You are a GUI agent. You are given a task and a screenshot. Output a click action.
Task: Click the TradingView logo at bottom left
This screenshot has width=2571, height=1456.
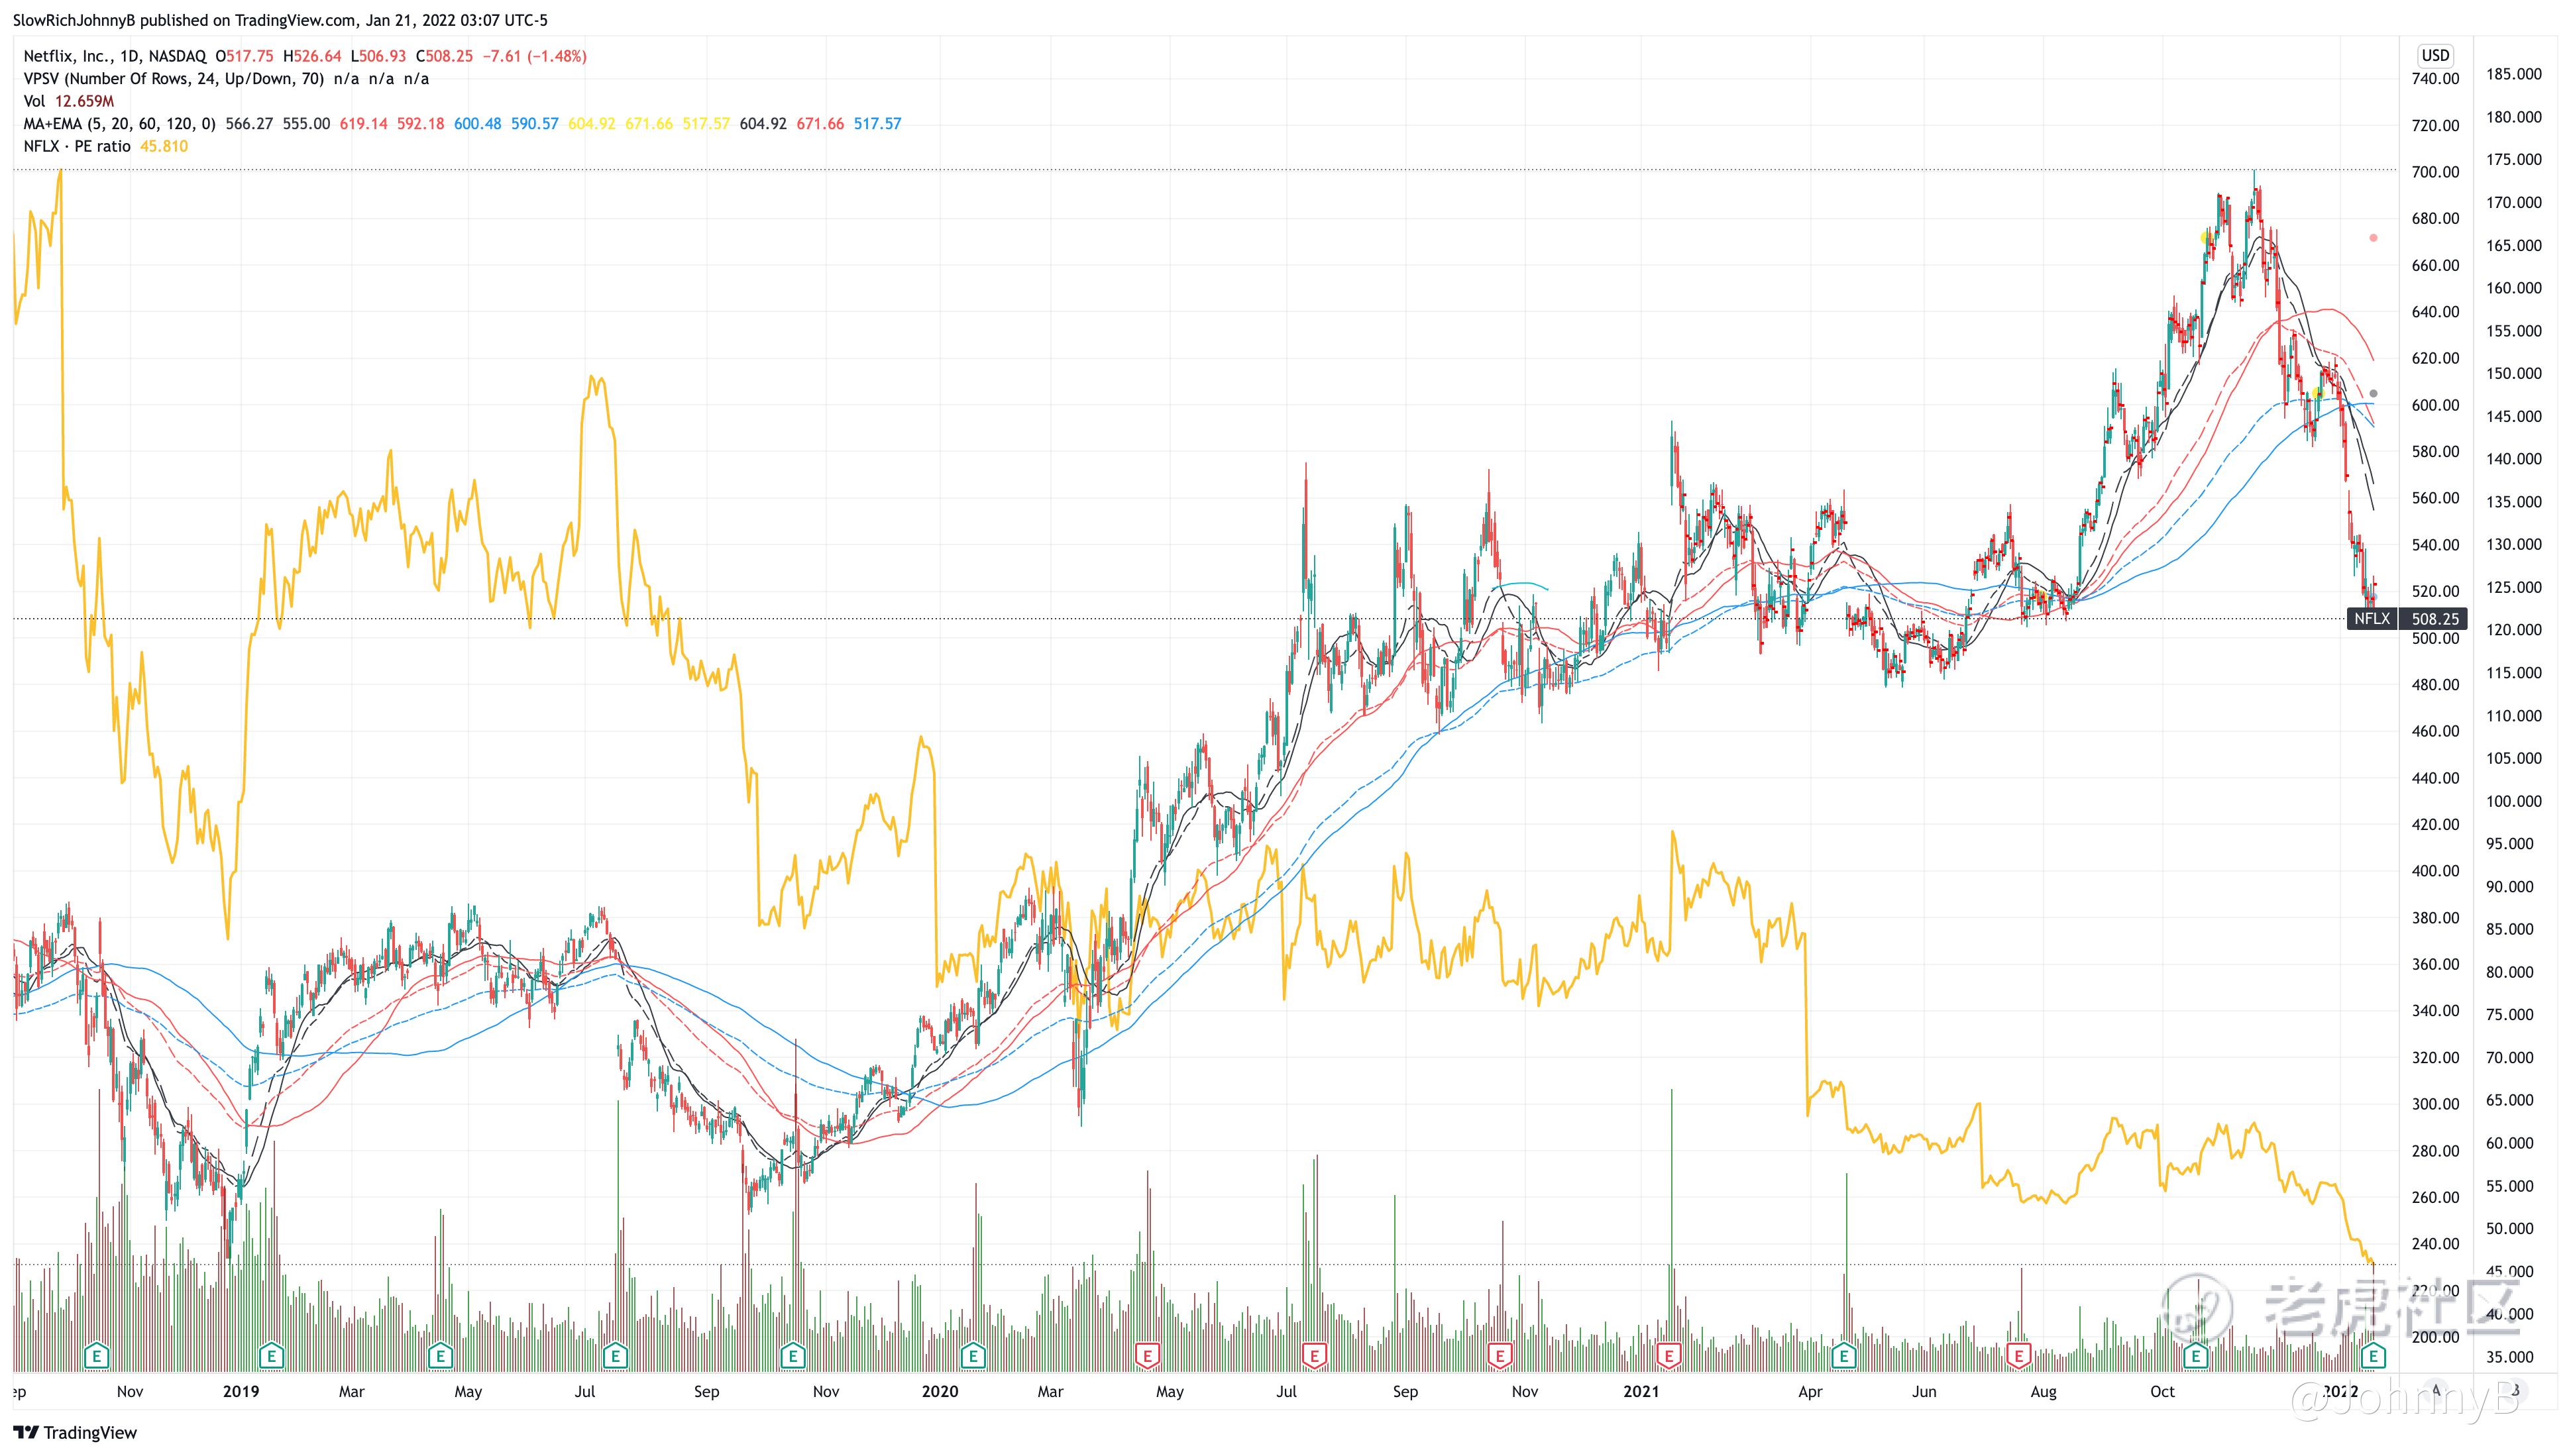click(x=75, y=1432)
